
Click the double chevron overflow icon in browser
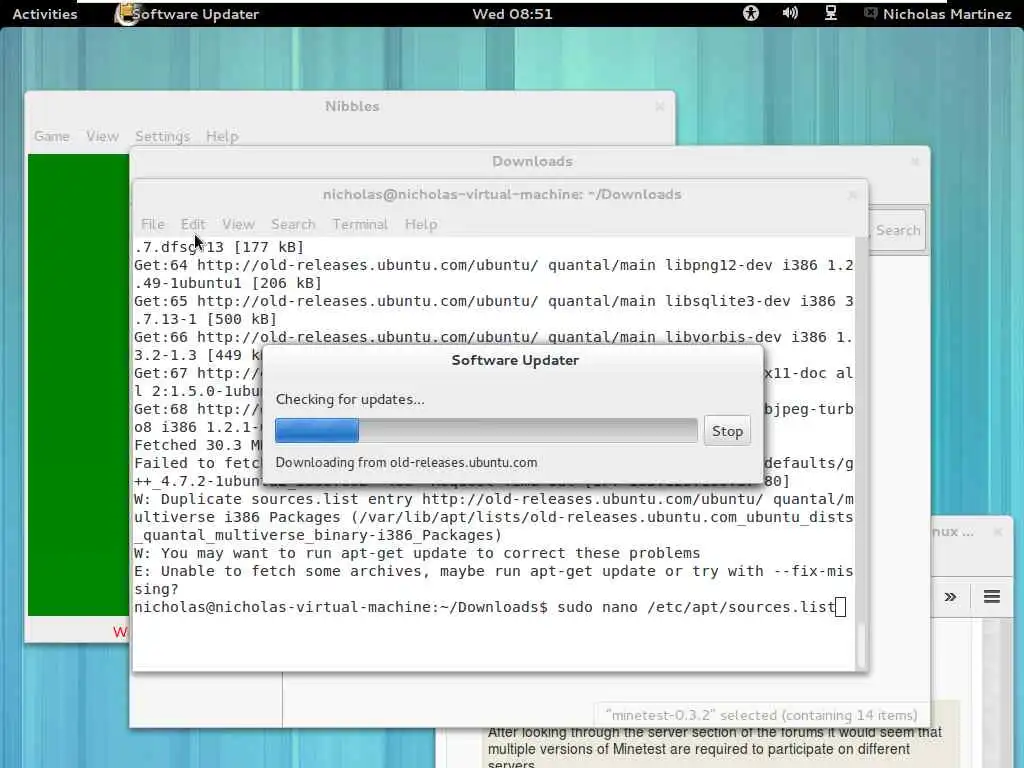click(x=950, y=596)
